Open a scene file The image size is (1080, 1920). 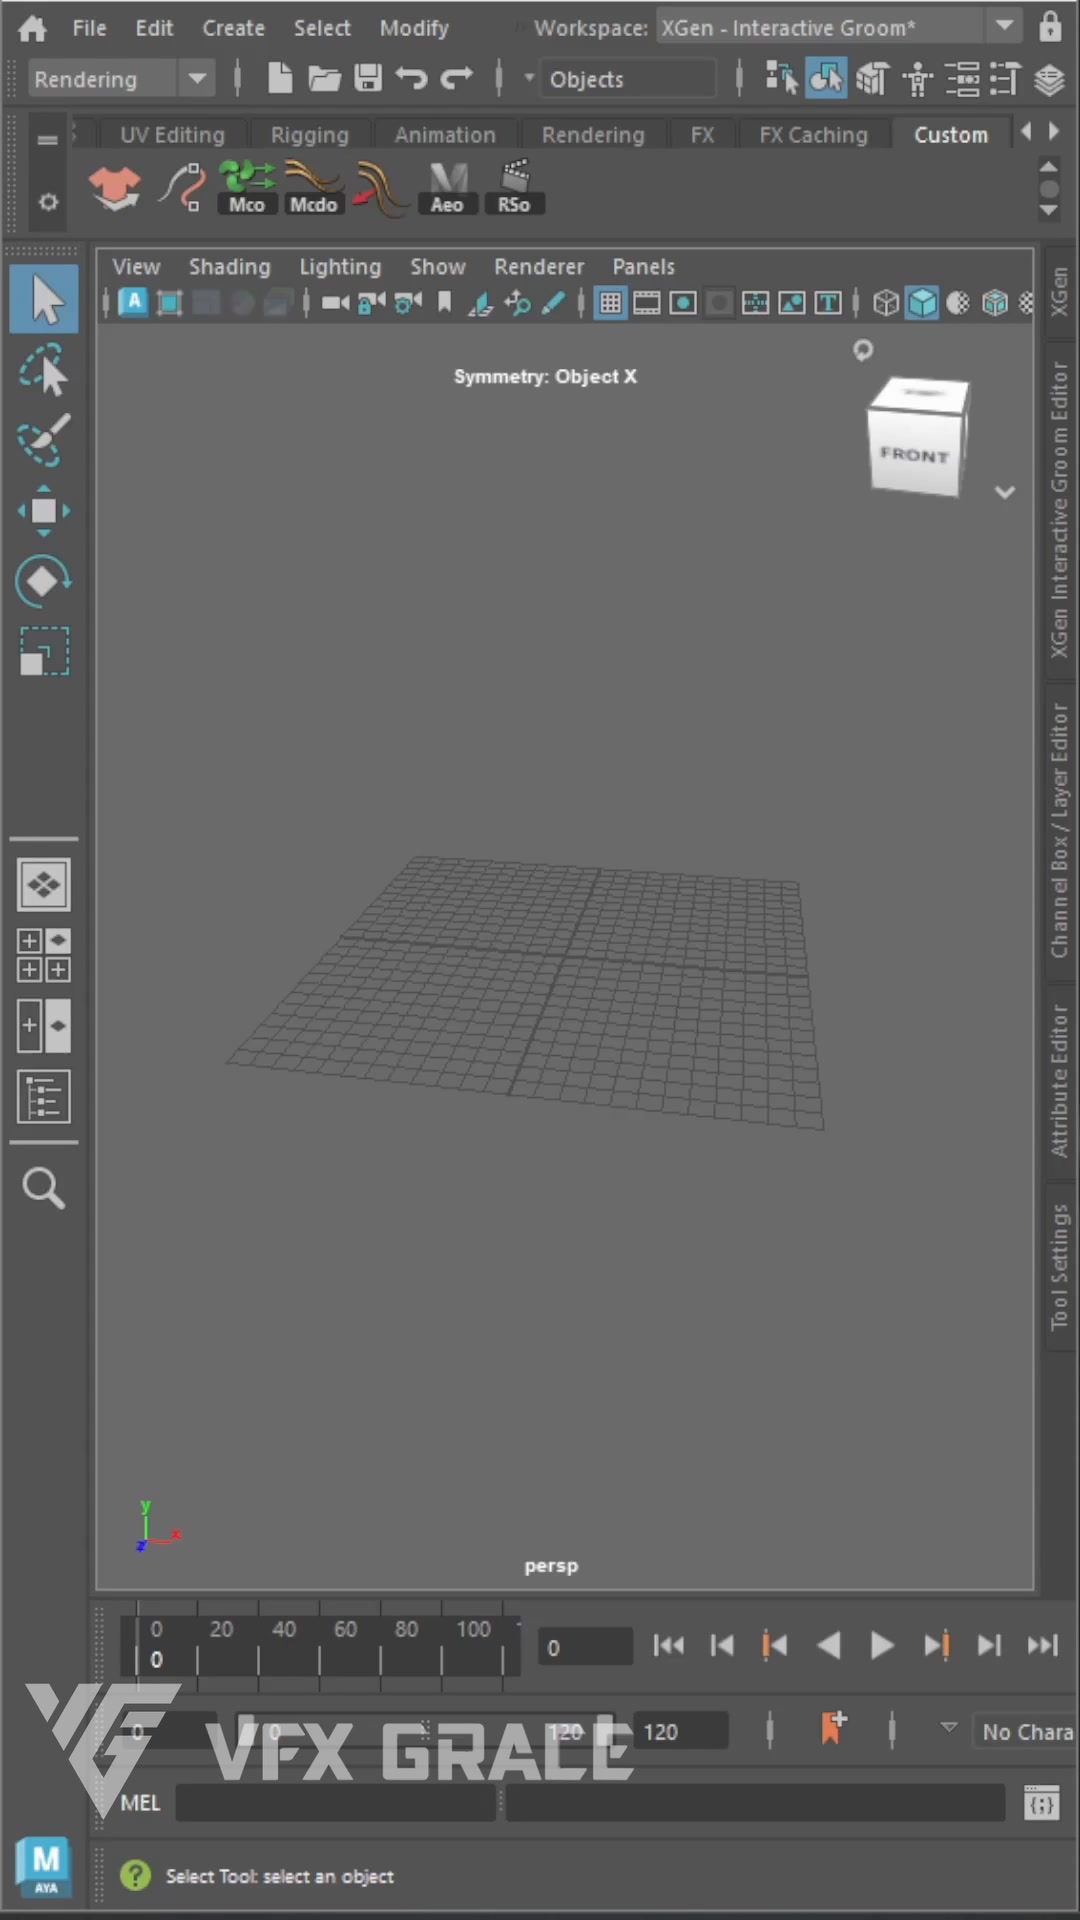(x=324, y=78)
